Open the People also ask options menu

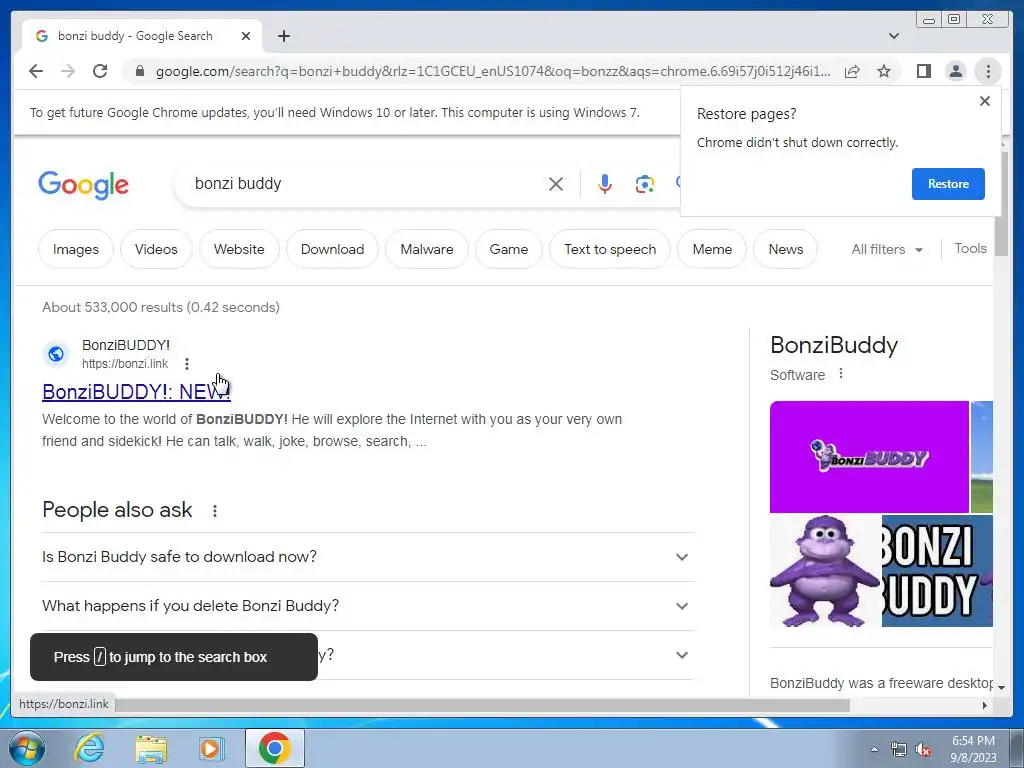(215, 511)
